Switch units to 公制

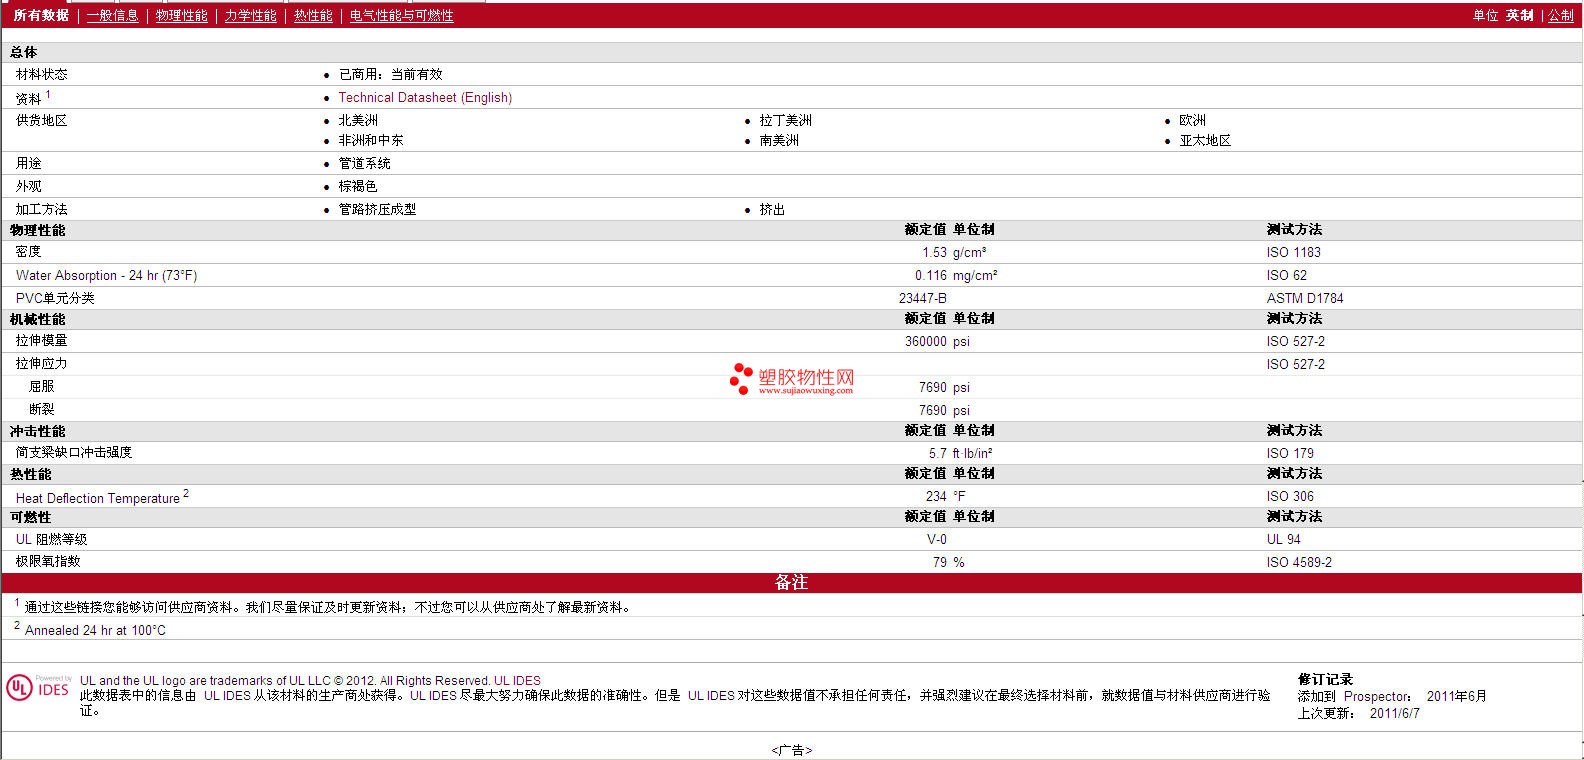[1561, 15]
